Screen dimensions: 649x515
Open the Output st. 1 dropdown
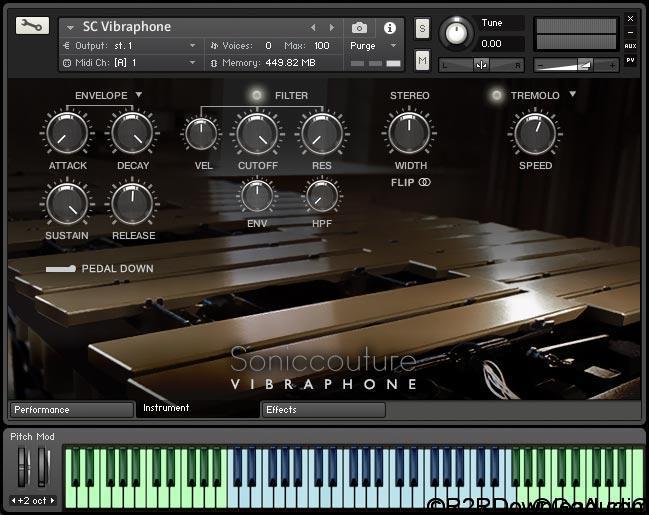192,46
